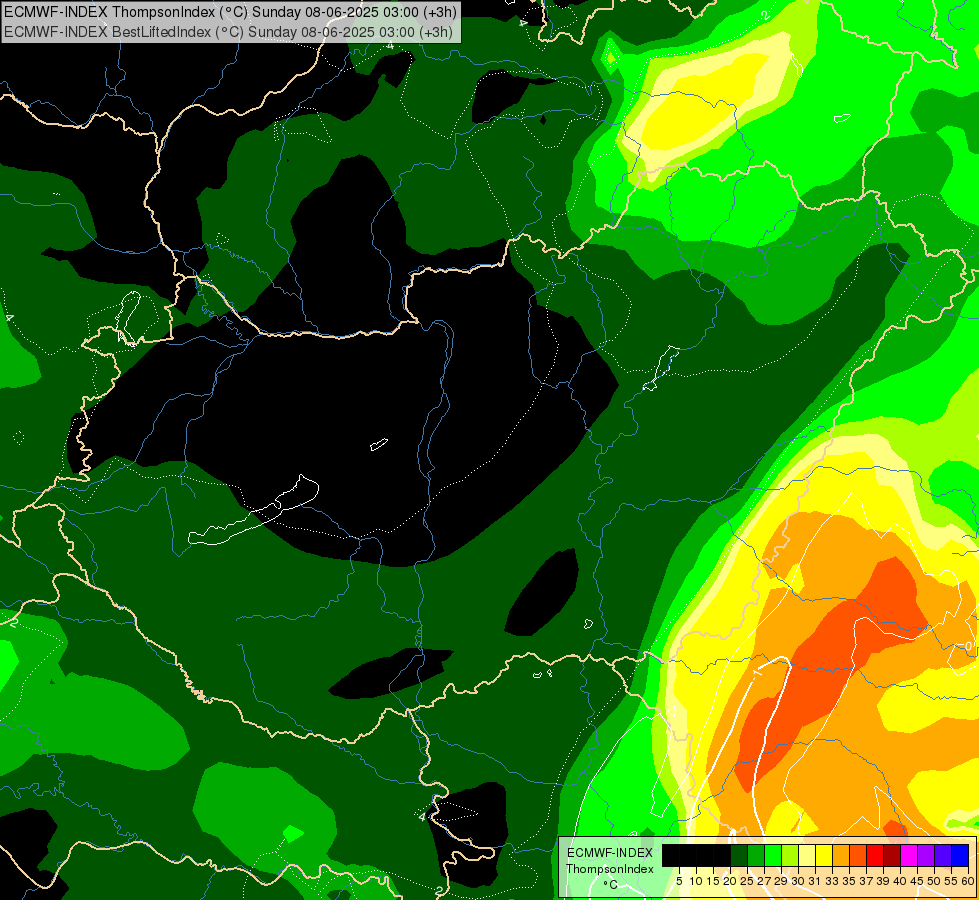Select the bright green 27-29 legend swatch

click(773, 855)
